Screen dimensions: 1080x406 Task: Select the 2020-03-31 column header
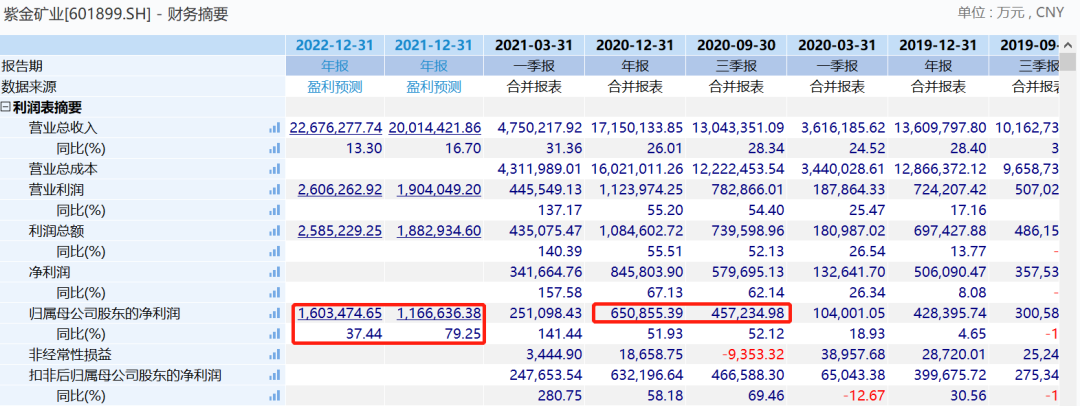pyautogui.click(x=837, y=45)
